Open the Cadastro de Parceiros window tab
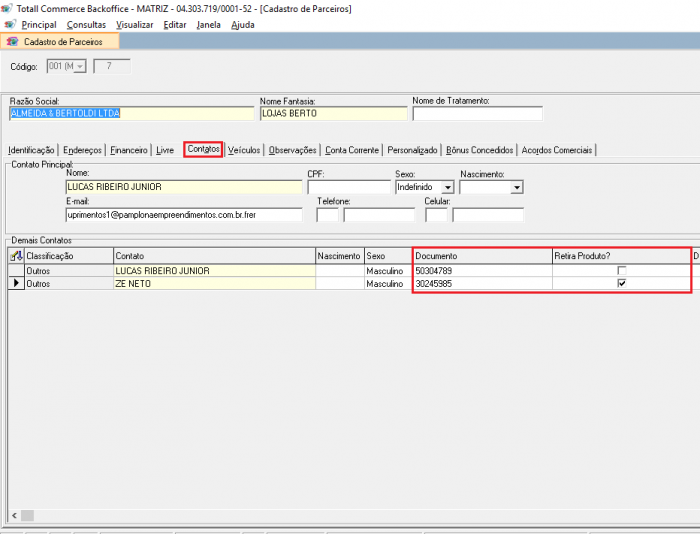Viewport: 700px width, 534px height. [x=61, y=42]
